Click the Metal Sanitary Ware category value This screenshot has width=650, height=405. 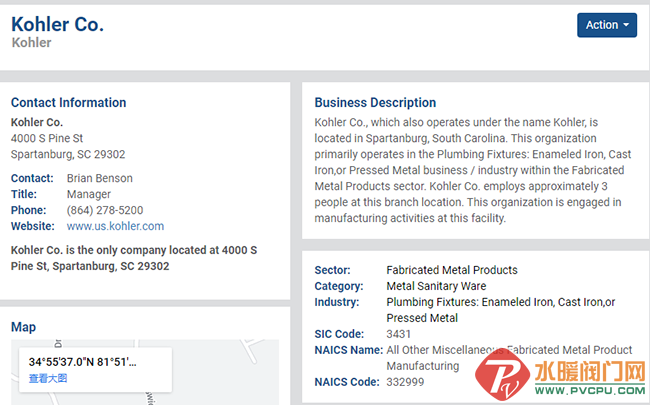tap(436, 286)
